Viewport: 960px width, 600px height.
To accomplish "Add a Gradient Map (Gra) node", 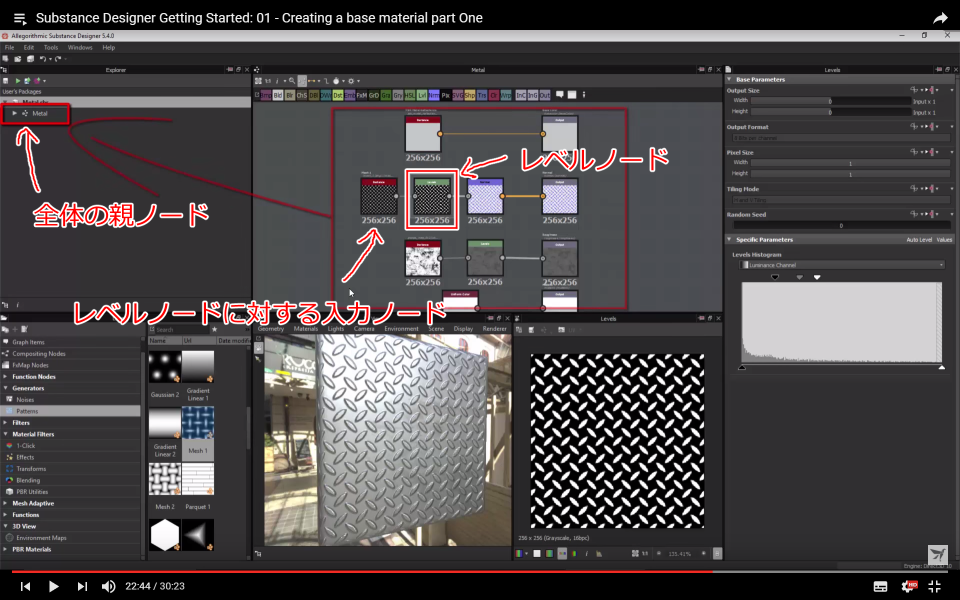I will pos(386,95).
